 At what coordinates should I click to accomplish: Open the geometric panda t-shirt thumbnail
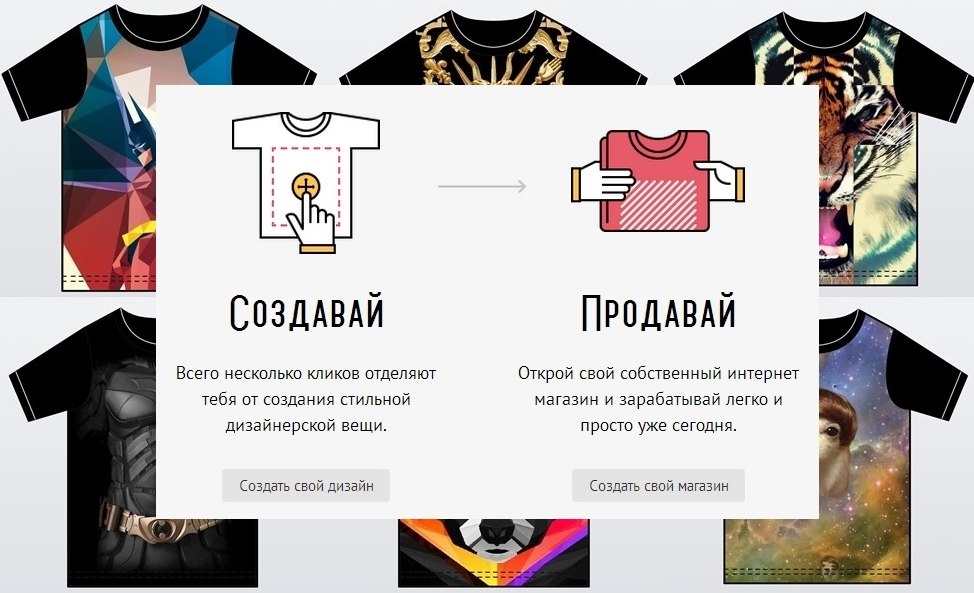[494, 552]
